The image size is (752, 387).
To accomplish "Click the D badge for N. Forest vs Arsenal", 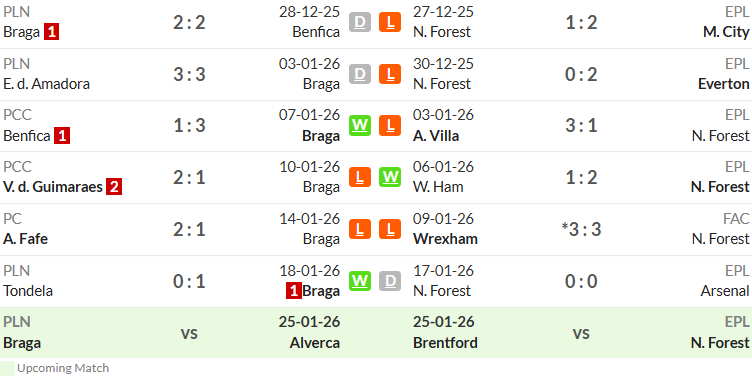I will tap(390, 281).
